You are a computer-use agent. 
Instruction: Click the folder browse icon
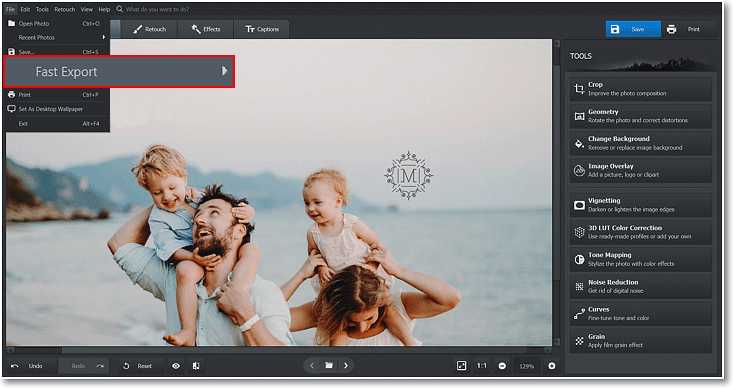[329, 366]
